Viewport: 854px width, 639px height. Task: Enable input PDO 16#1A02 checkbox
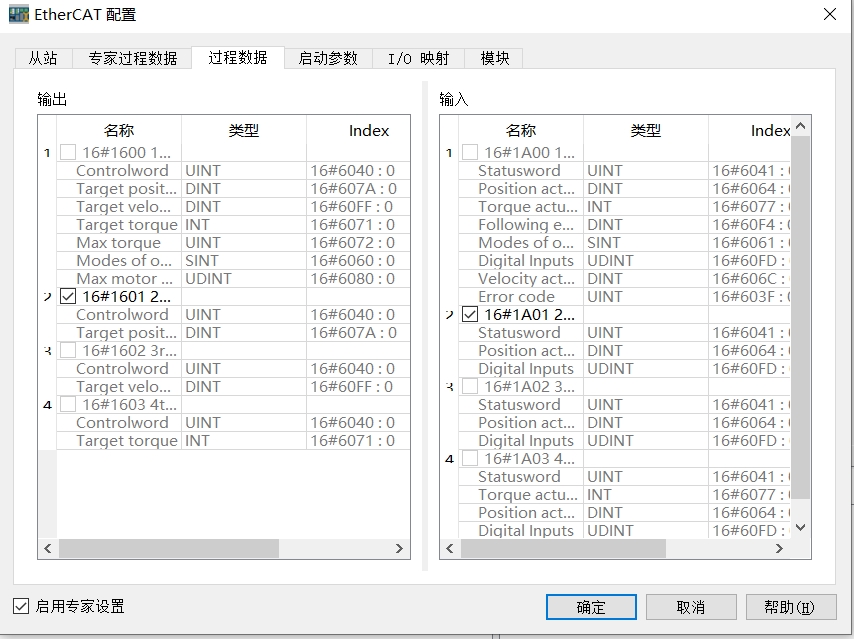(x=470, y=386)
